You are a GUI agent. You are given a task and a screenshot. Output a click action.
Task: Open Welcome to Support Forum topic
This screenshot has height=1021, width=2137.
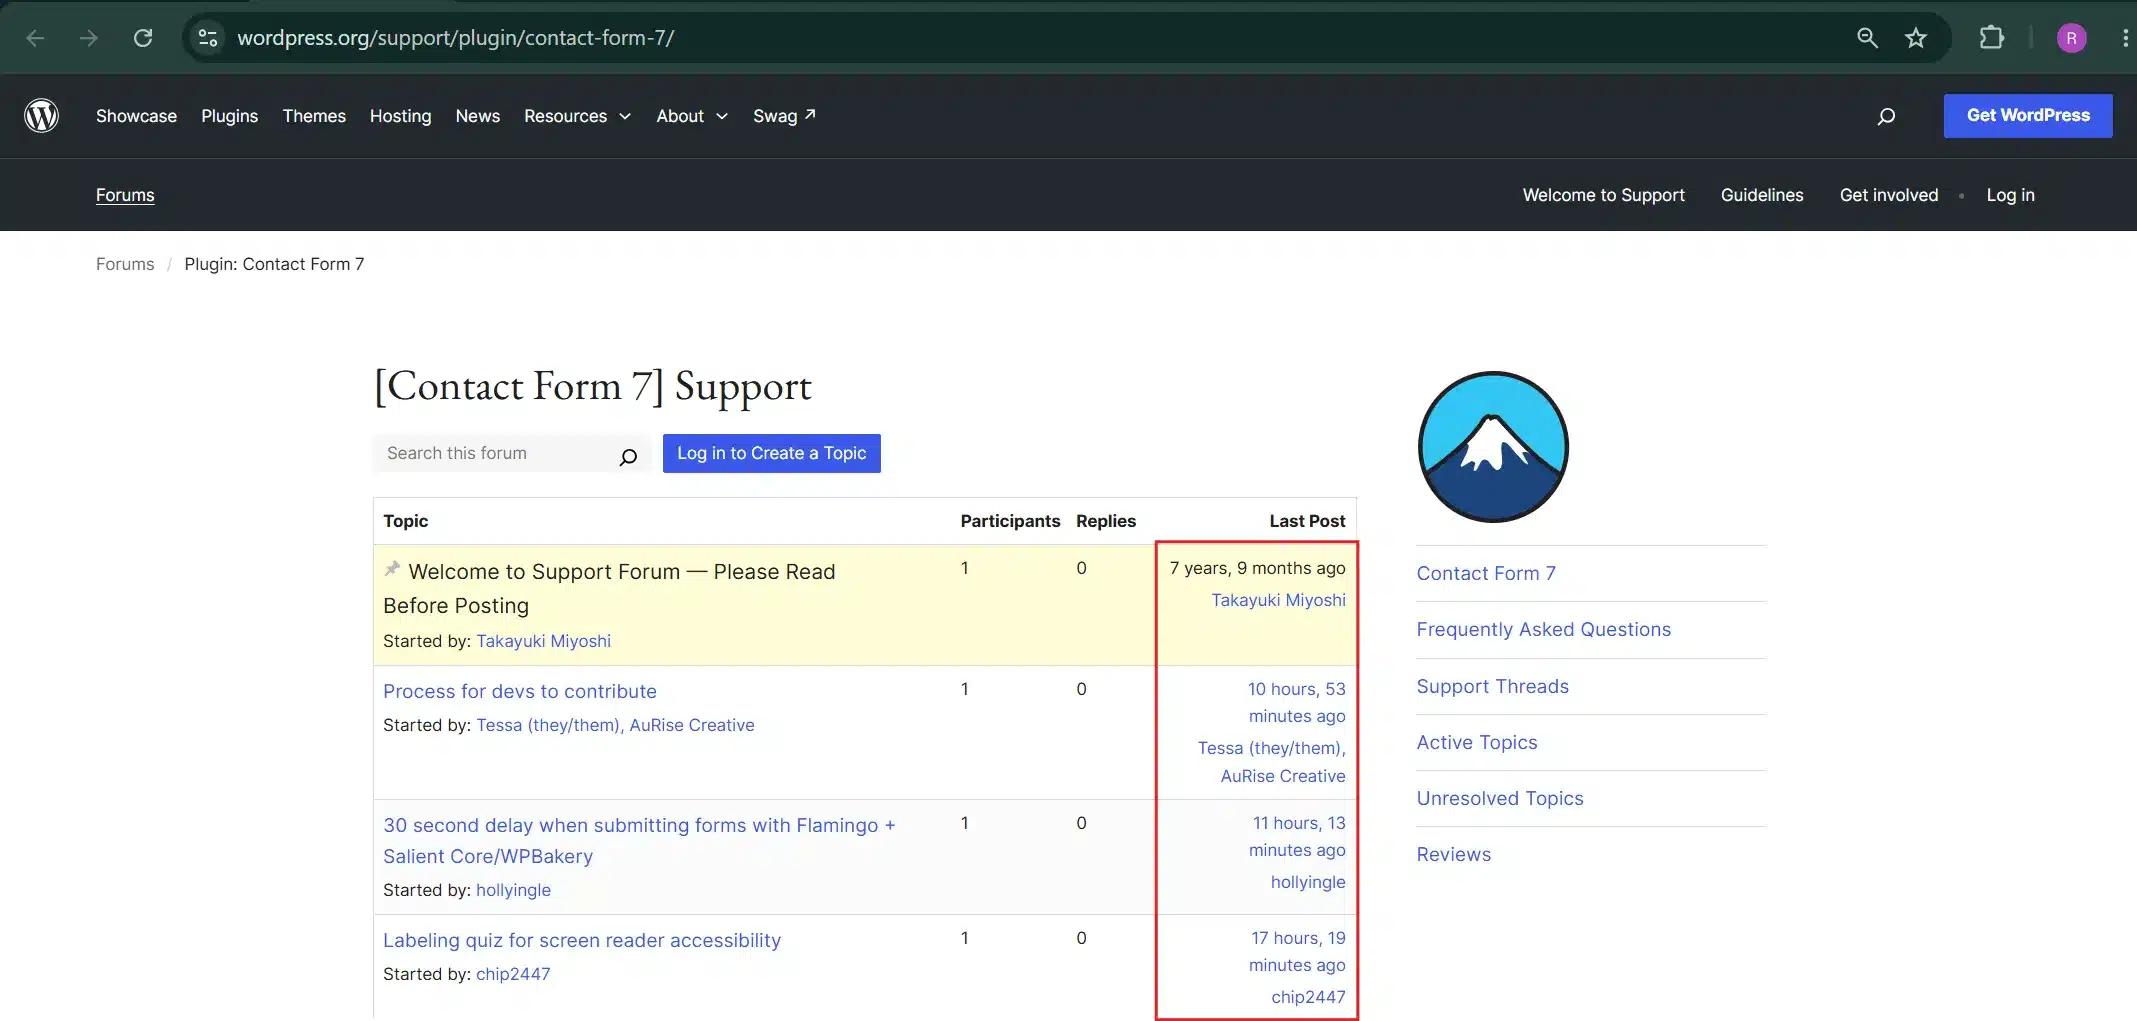(610, 588)
